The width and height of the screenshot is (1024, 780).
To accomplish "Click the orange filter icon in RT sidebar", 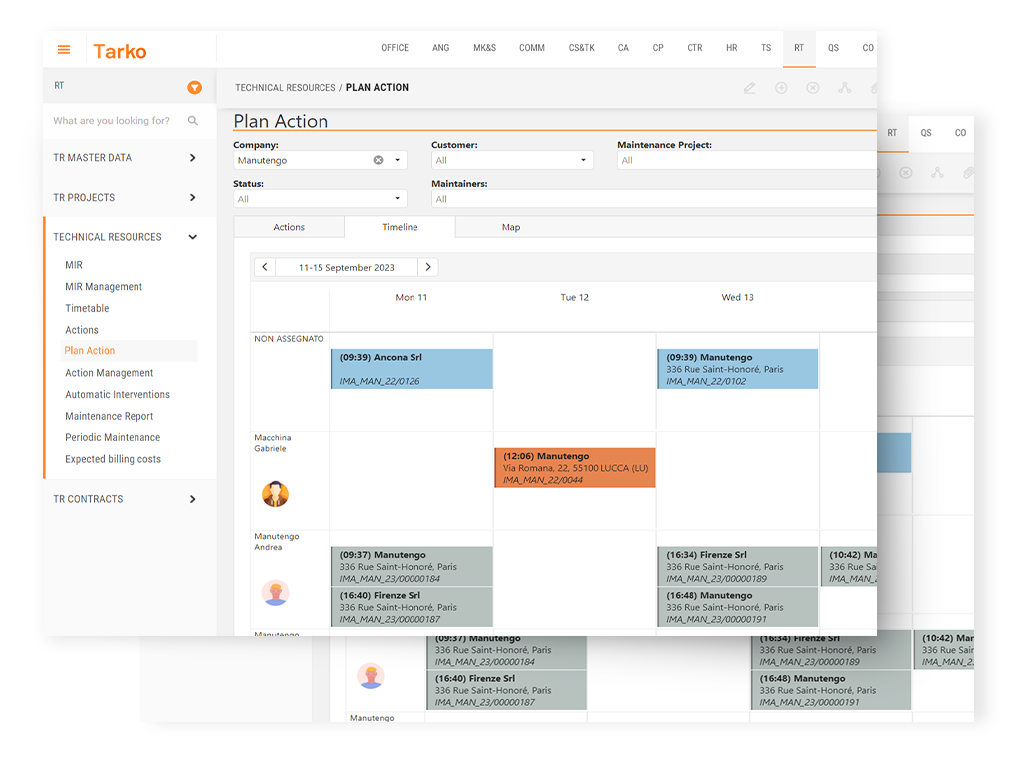I will 194,87.
